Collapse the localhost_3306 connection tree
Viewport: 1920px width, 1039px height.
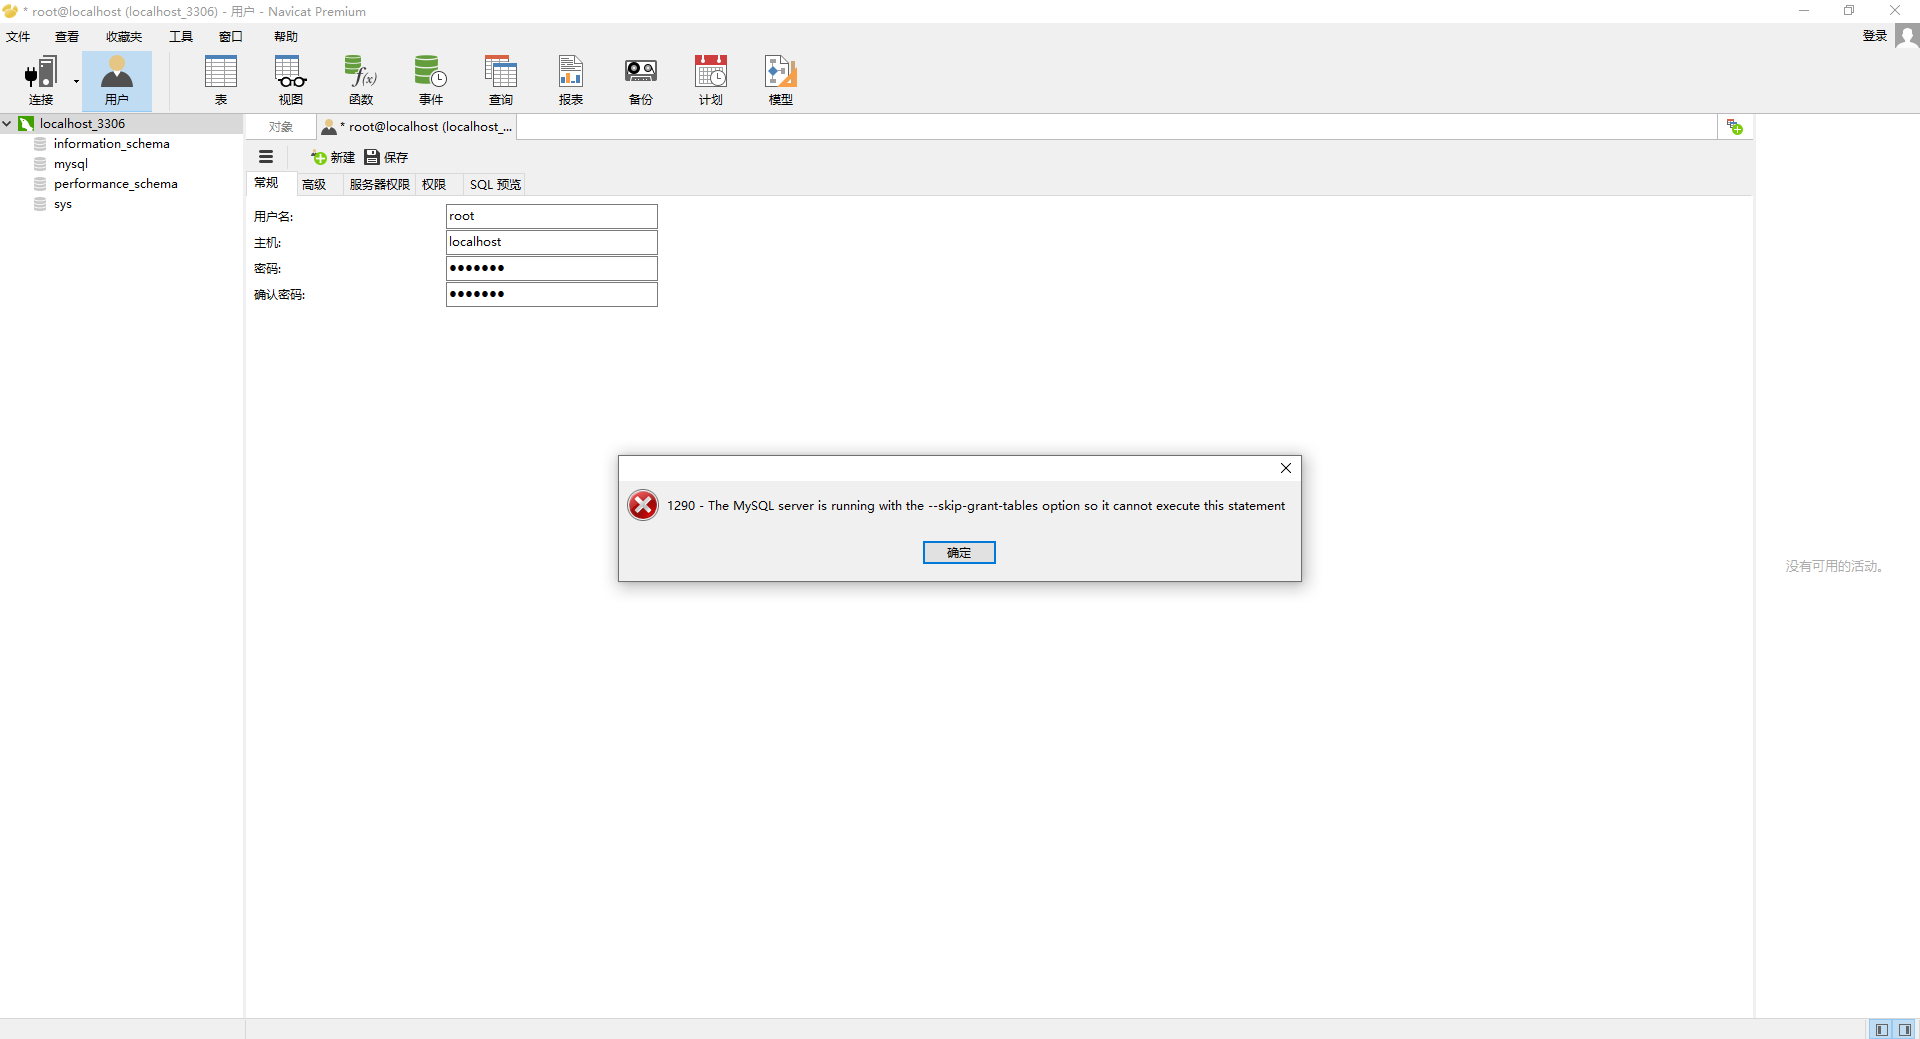[8, 123]
